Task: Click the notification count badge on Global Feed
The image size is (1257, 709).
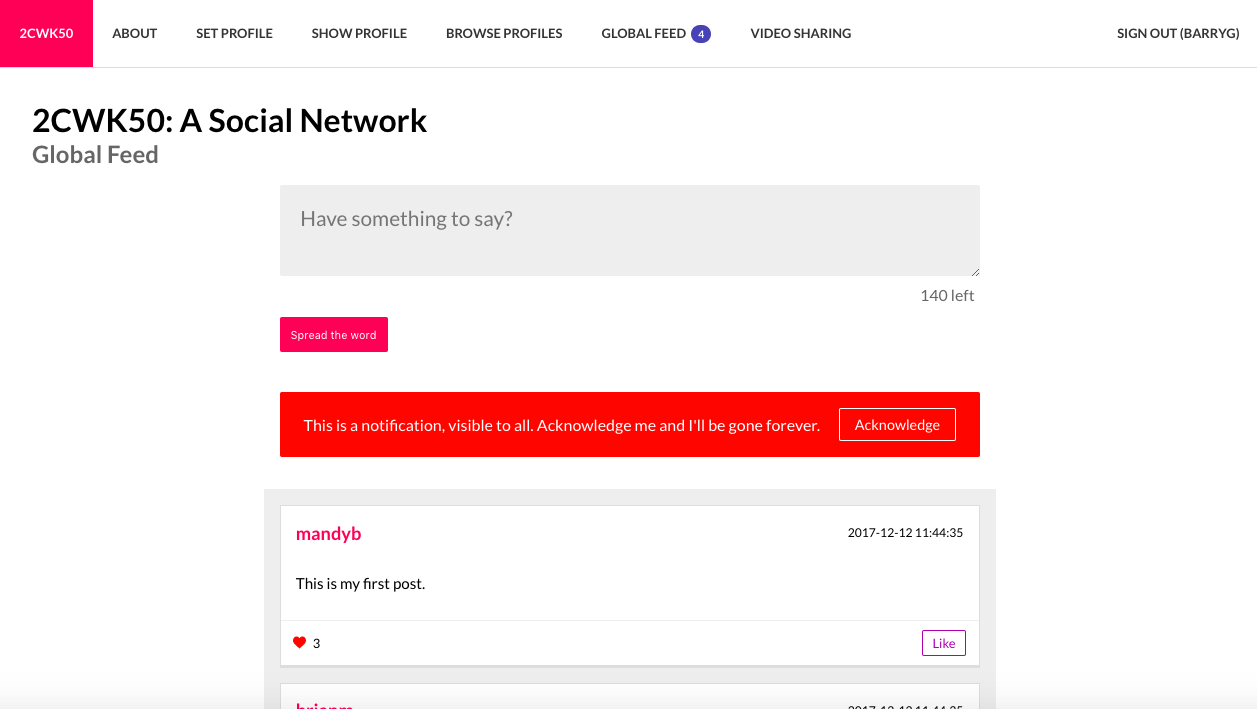Action: coord(701,34)
